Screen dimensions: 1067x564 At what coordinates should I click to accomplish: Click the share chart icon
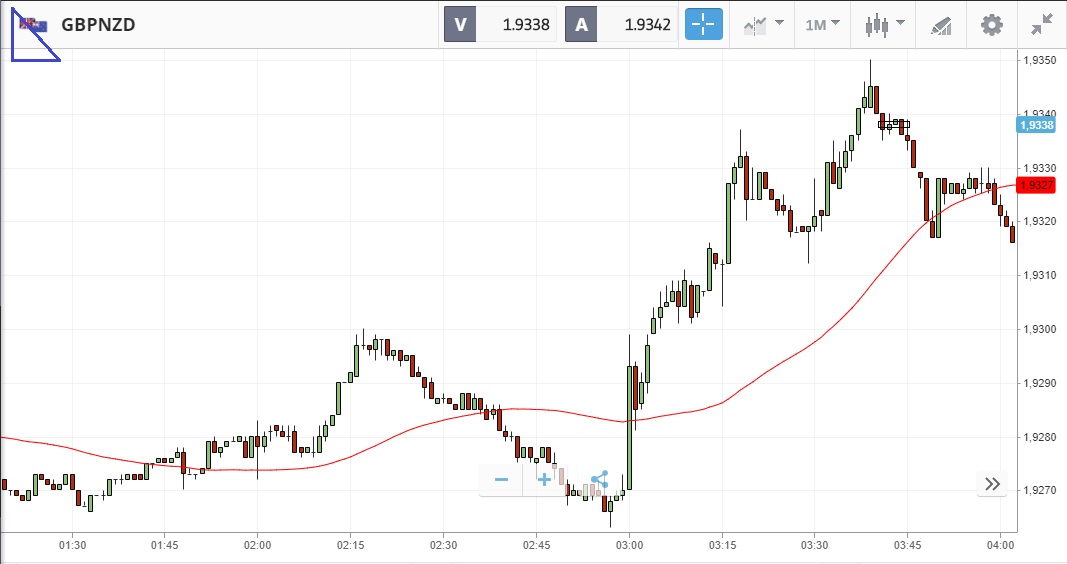598,481
